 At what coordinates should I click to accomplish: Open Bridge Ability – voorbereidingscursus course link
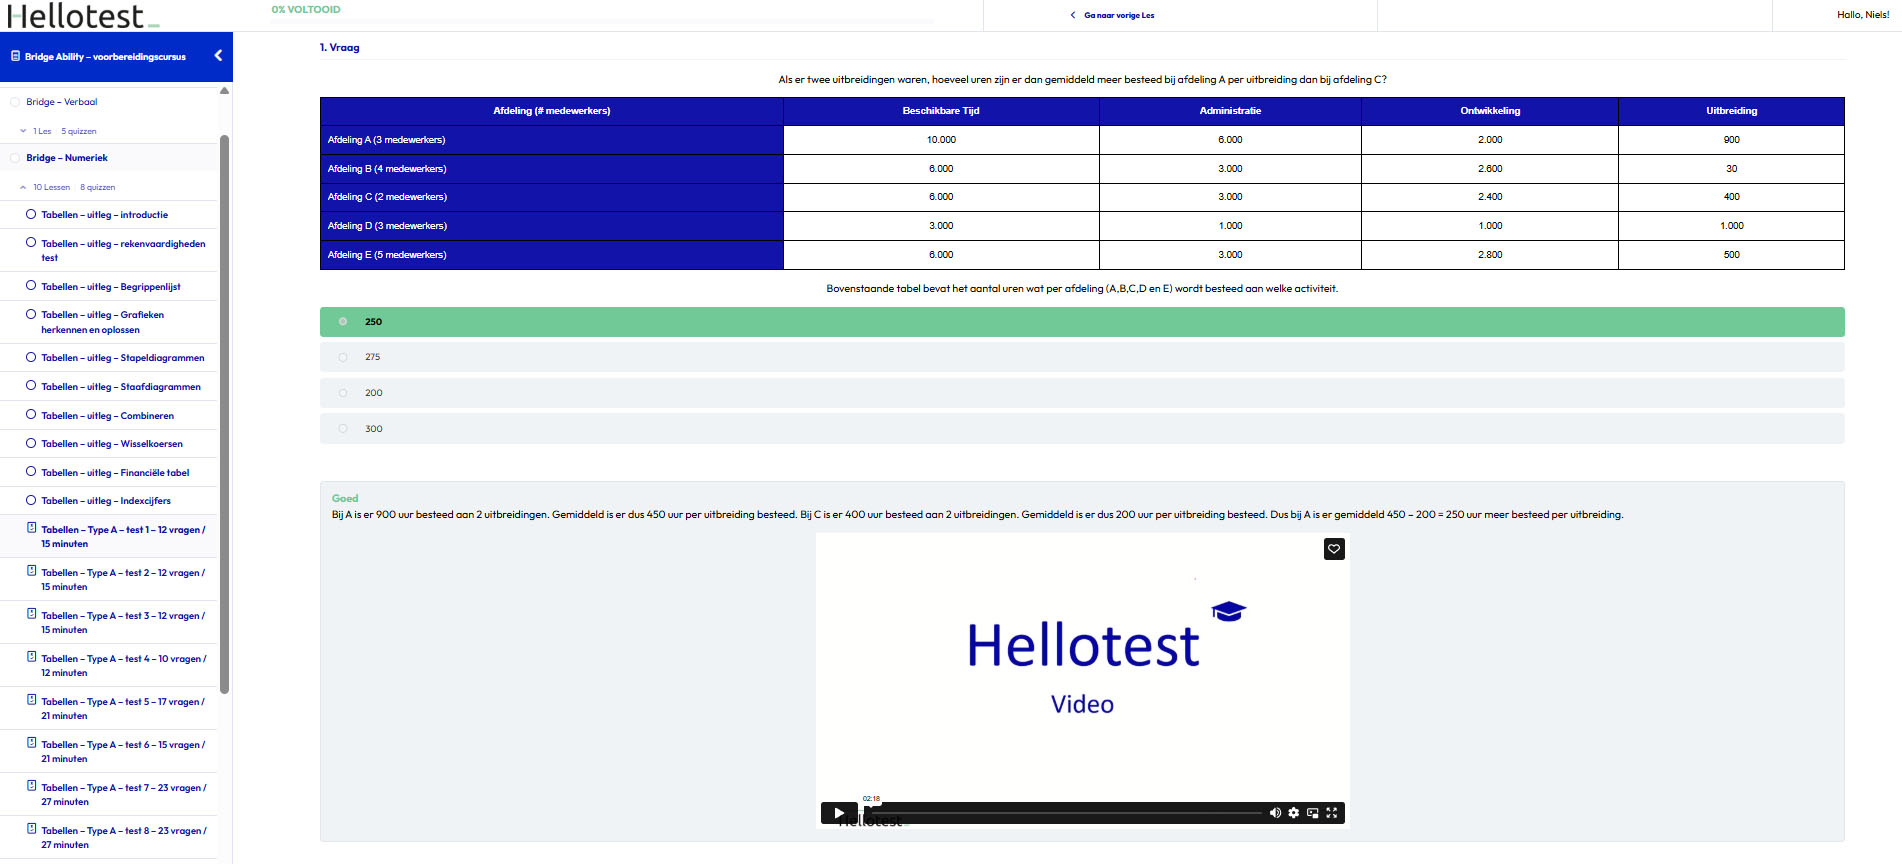pyautogui.click(x=105, y=57)
